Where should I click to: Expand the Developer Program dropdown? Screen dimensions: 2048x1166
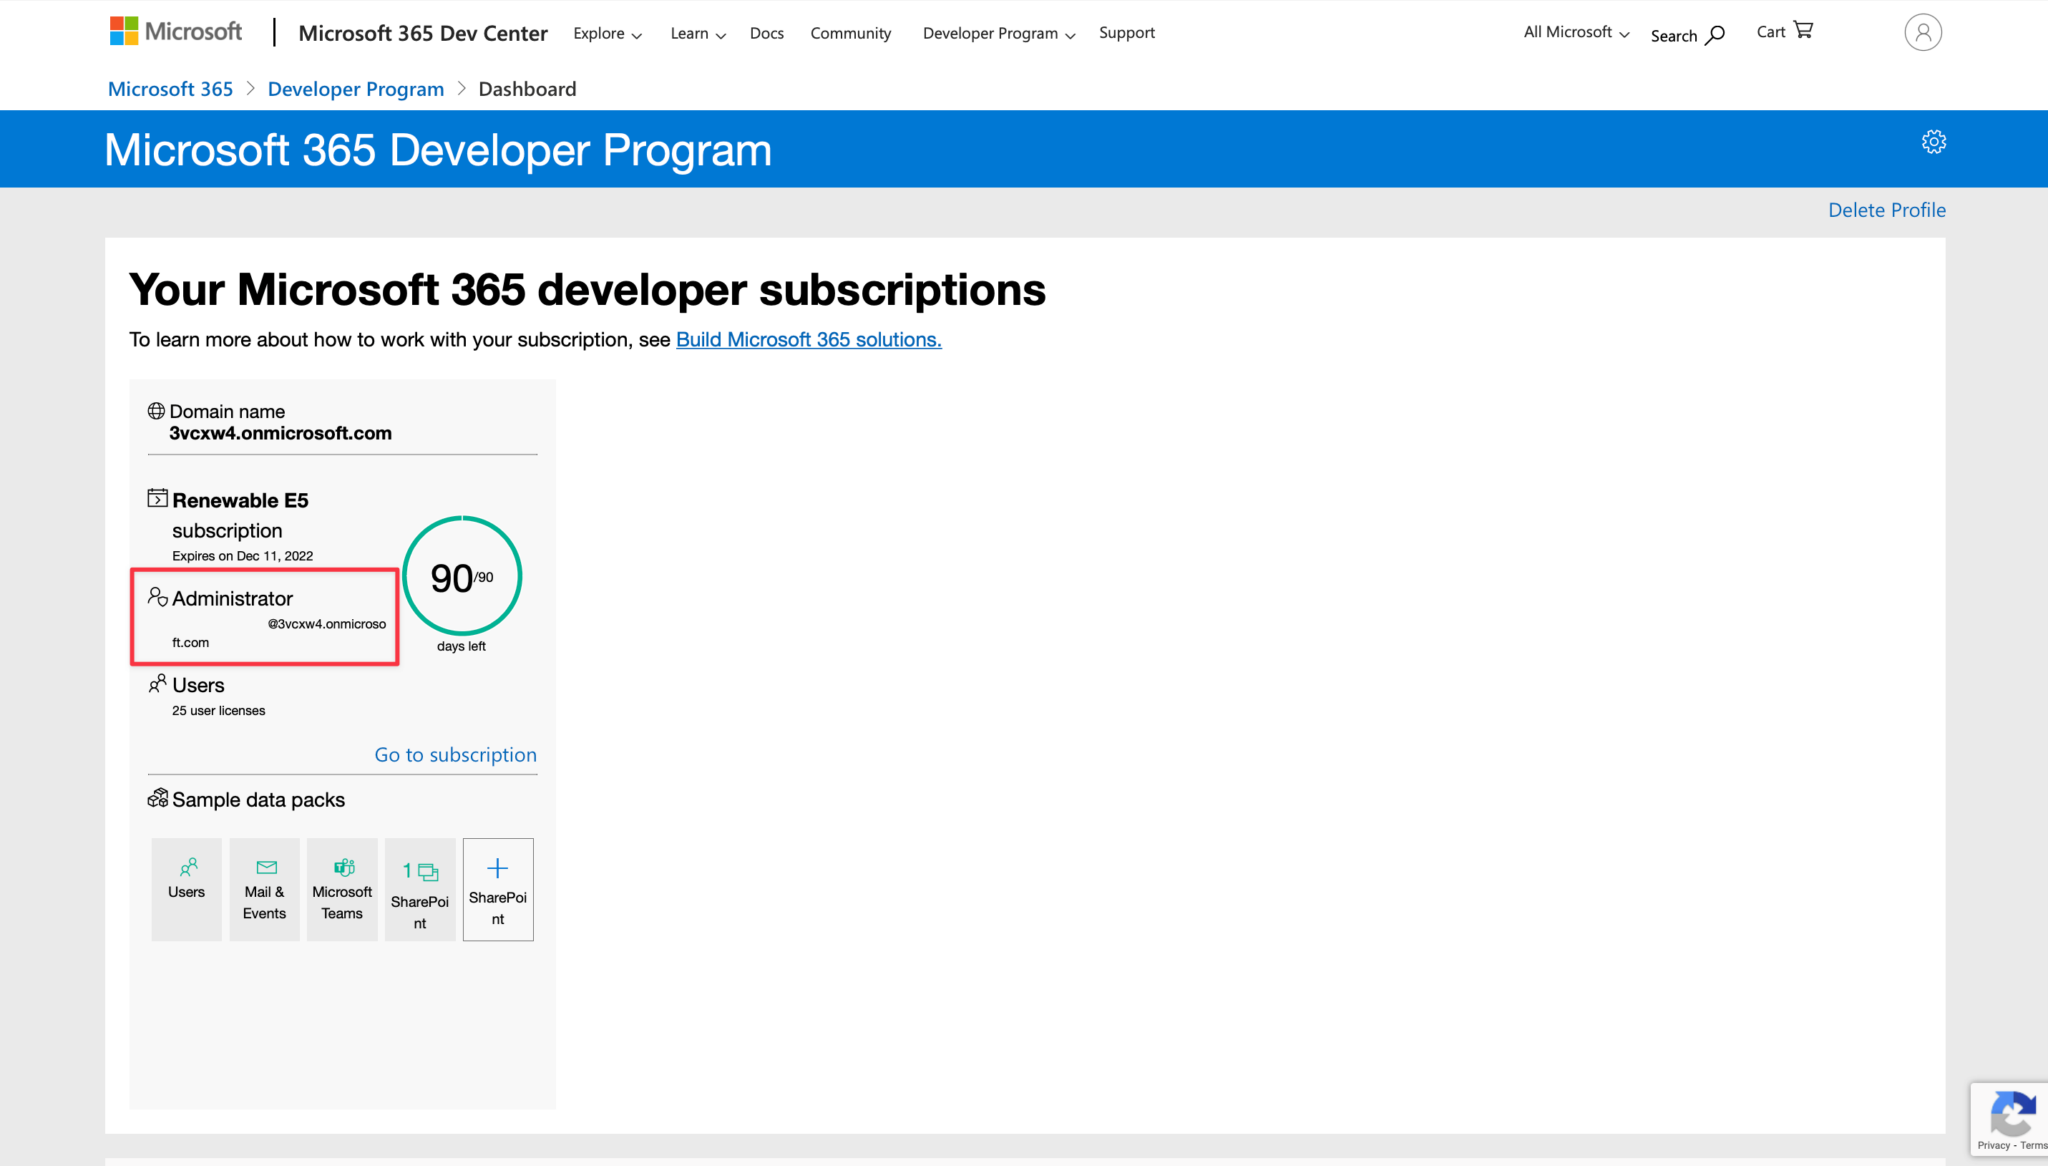[x=999, y=33]
